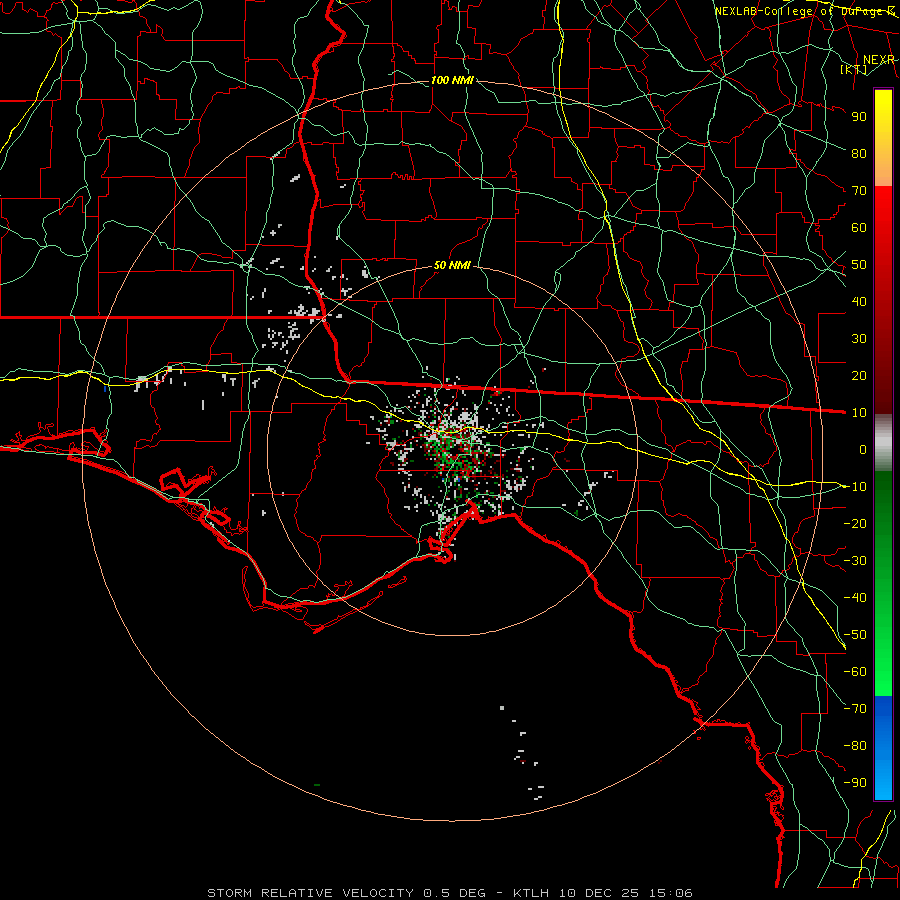Screen dimensions: 900x900
Task: Pick the dark blue segment of the color bar
Action: [883, 717]
